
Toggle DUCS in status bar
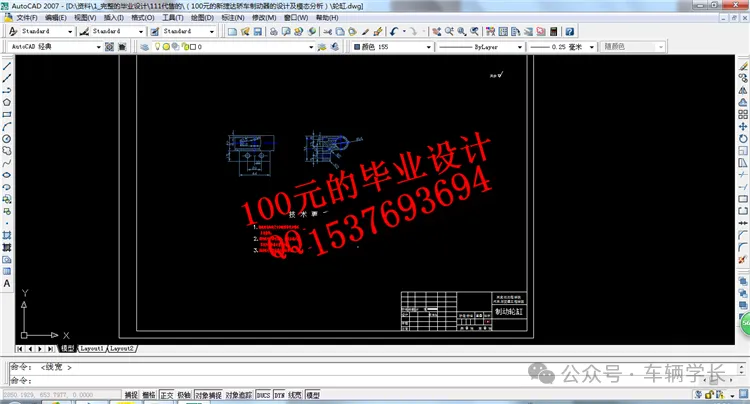[264, 395]
